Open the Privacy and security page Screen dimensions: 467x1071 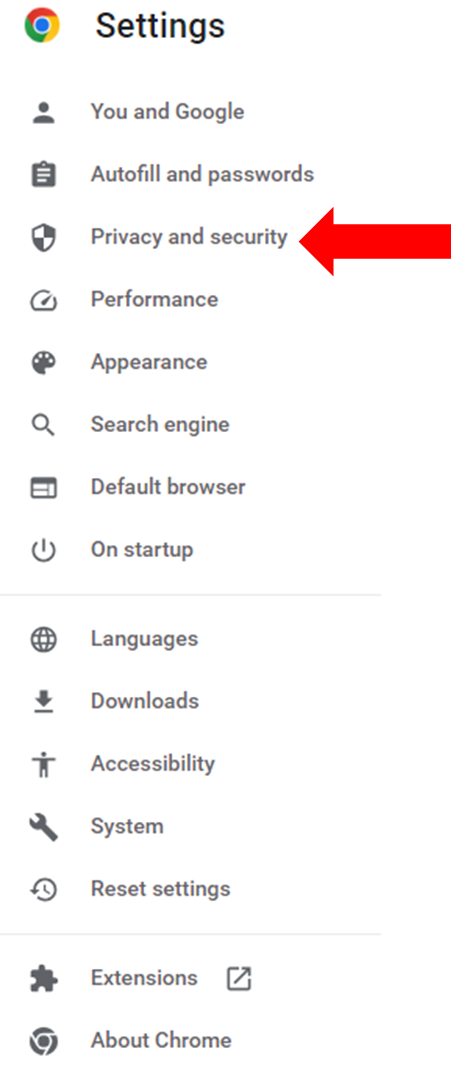[x=189, y=237]
